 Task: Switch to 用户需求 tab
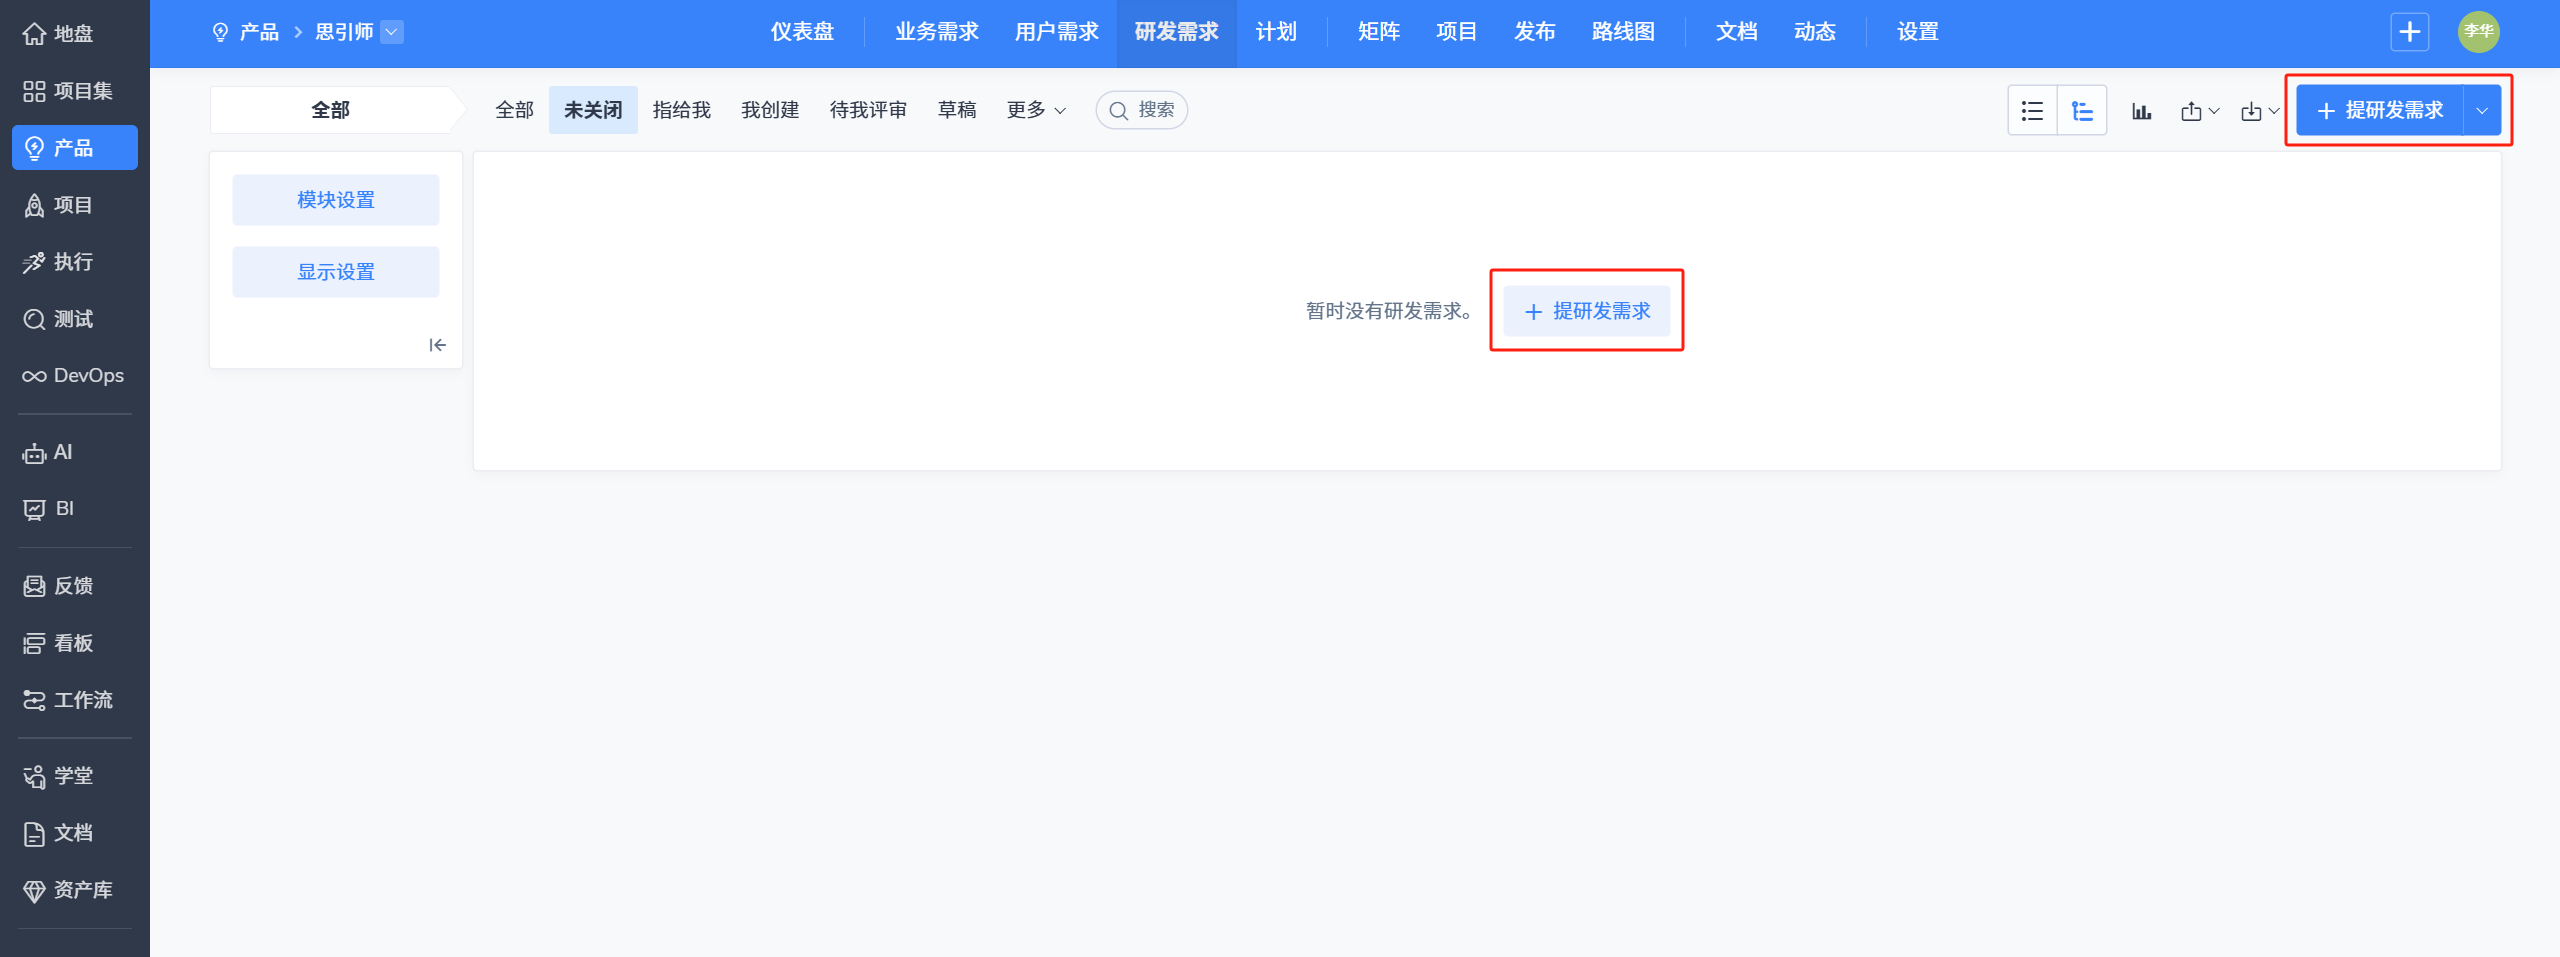click(x=1057, y=32)
